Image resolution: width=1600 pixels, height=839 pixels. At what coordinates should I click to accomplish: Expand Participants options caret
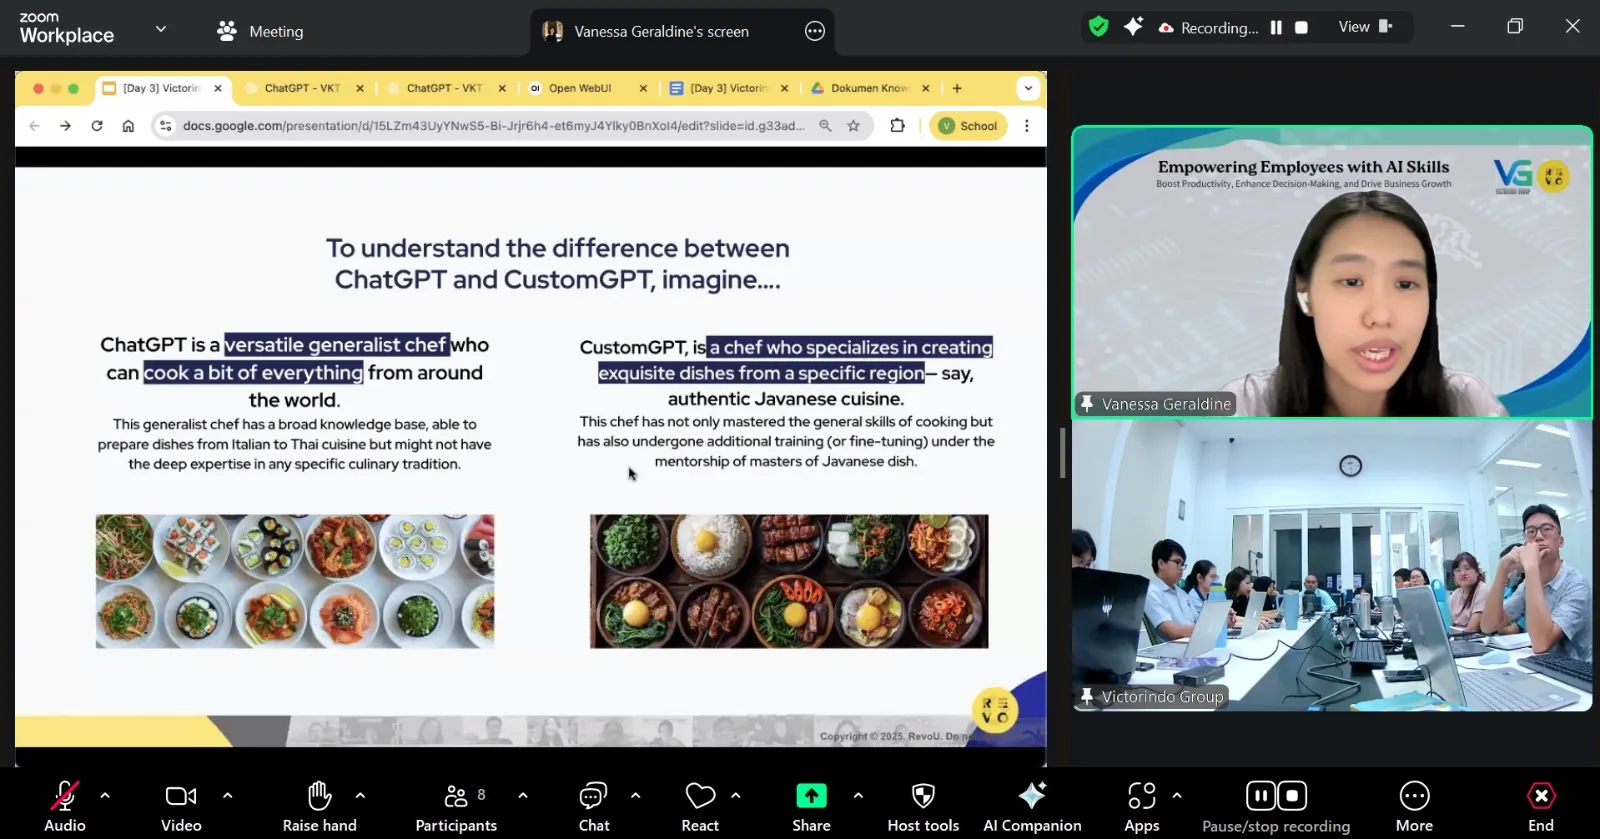[523, 796]
